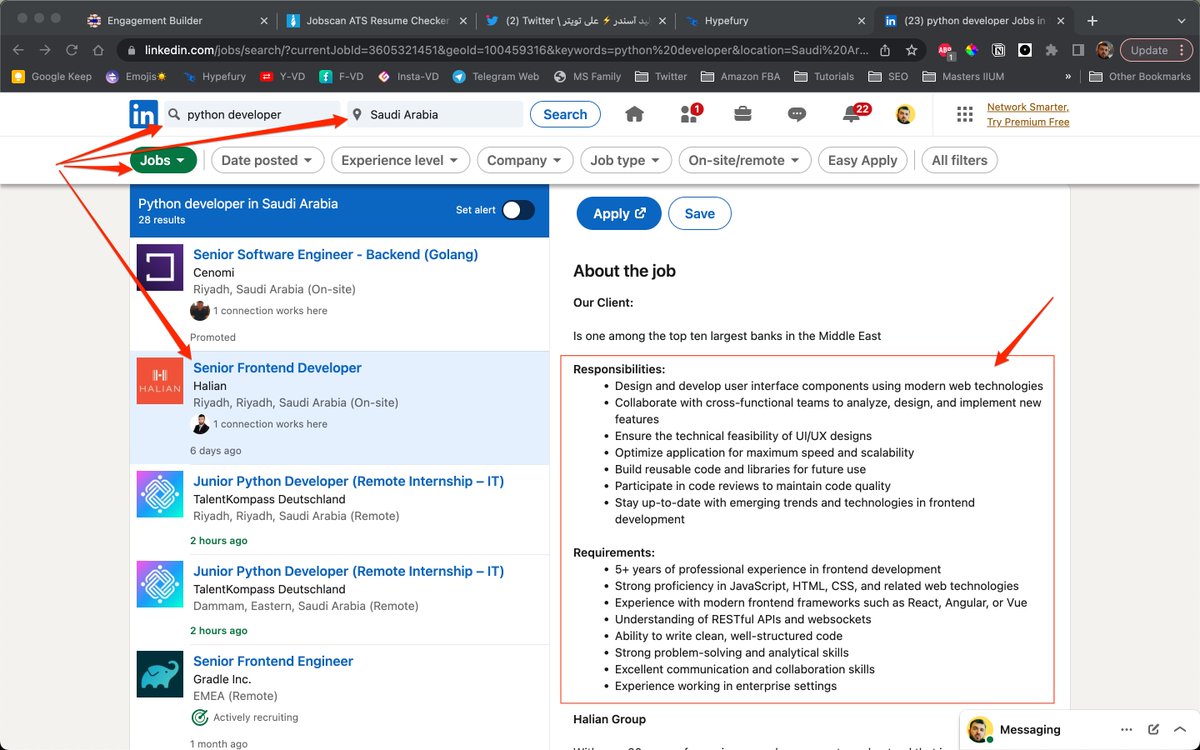Toggle the Set alert switch
The image size is (1200, 750).
[518, 210]
